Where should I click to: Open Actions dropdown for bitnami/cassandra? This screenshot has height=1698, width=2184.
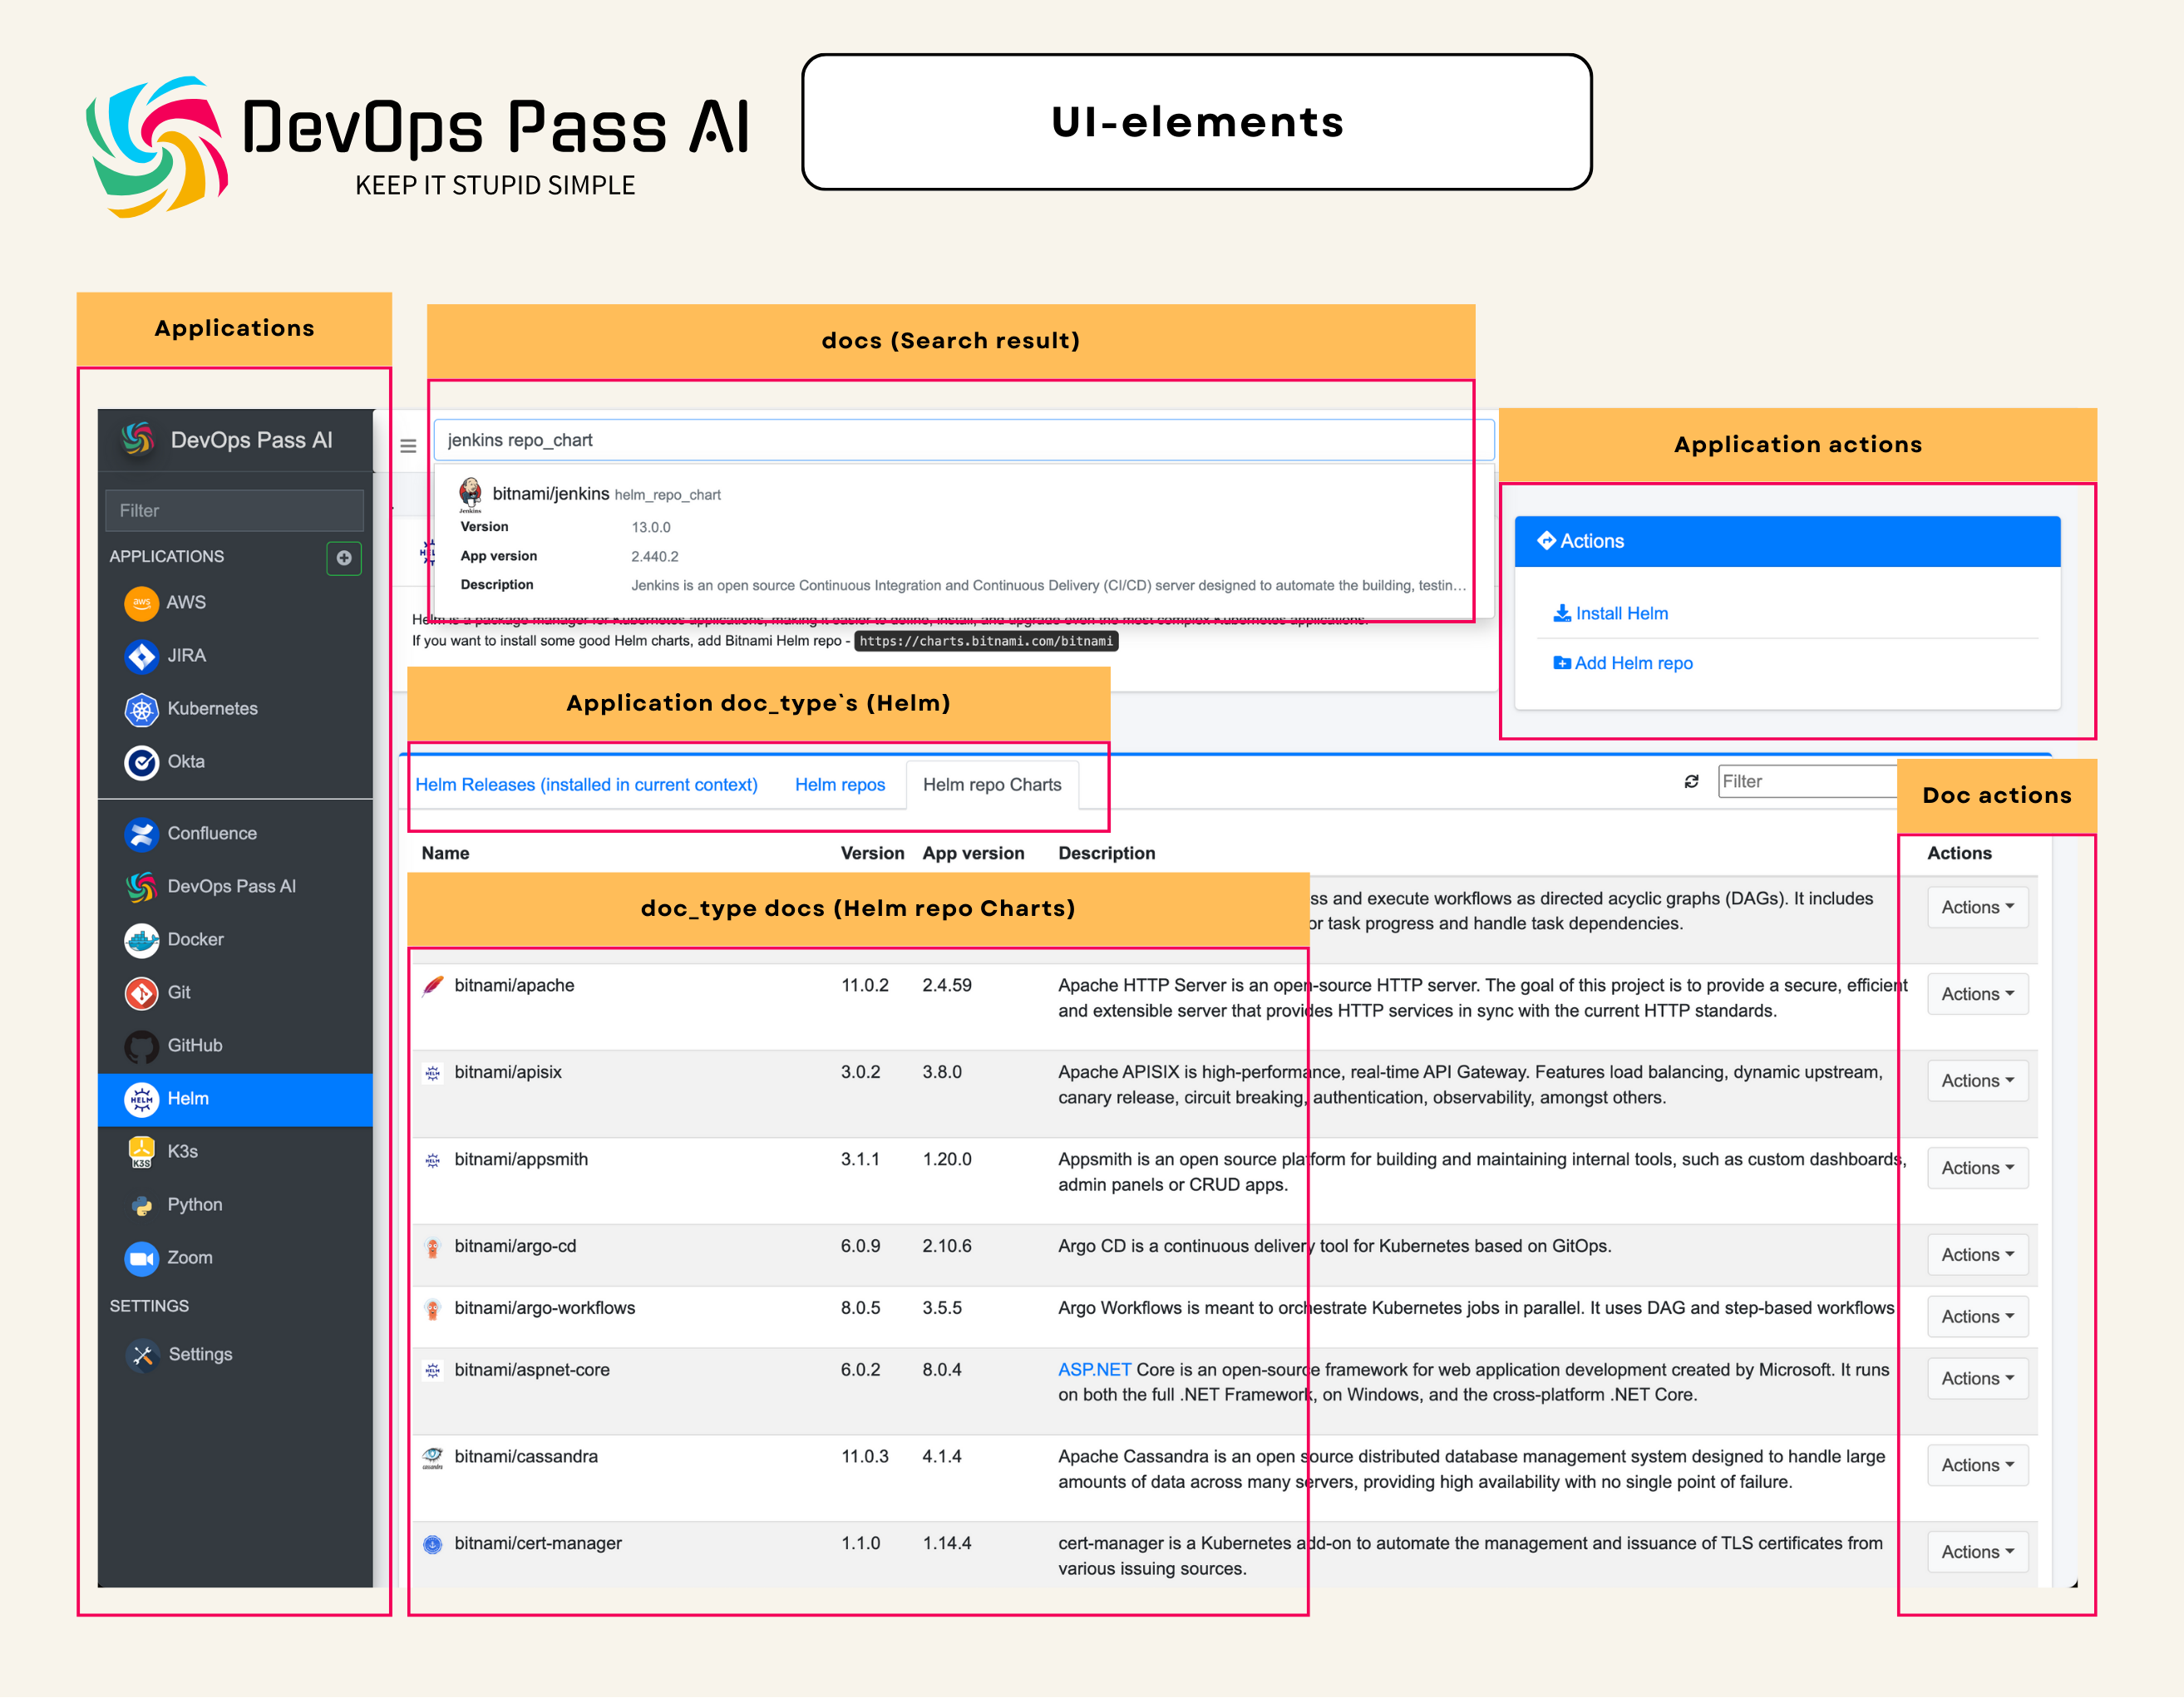point(1976,1465)
